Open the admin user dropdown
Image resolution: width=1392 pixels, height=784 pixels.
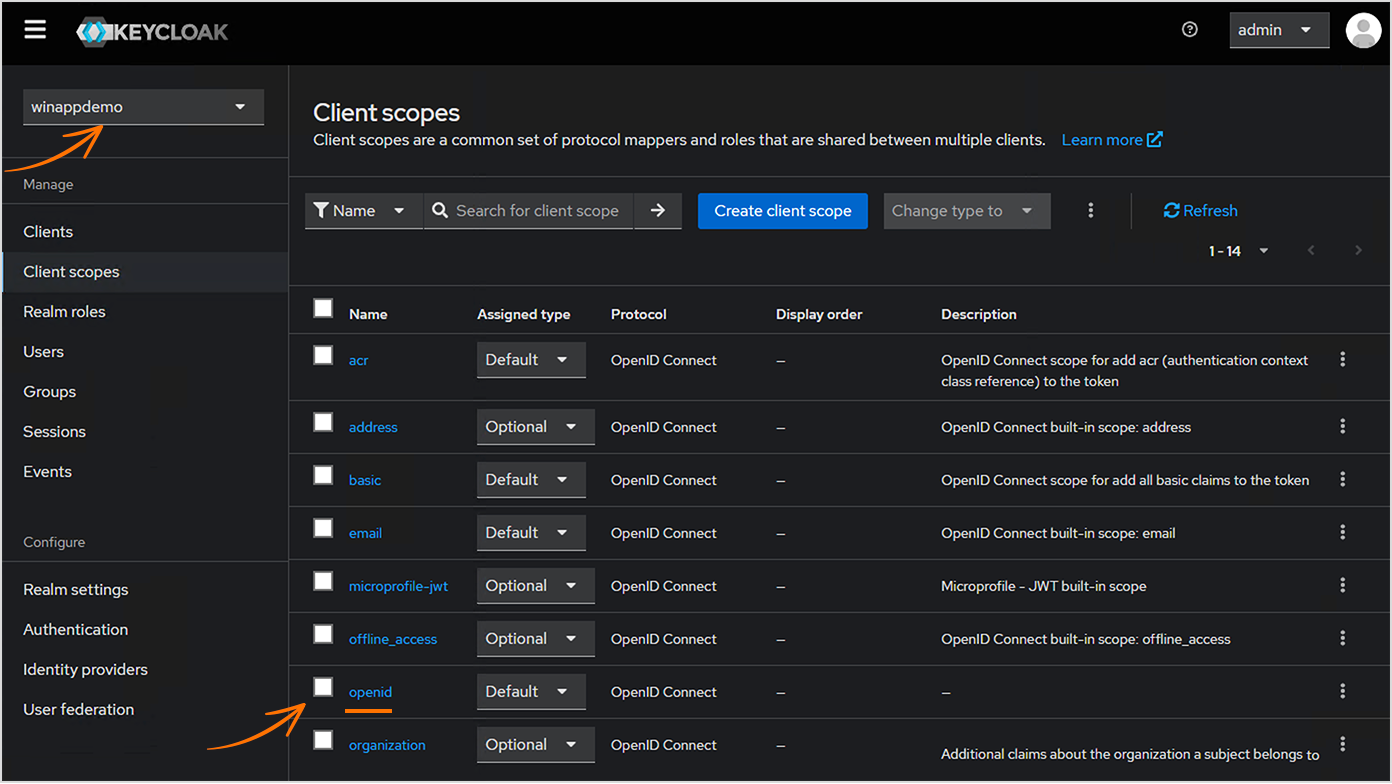1278,30
